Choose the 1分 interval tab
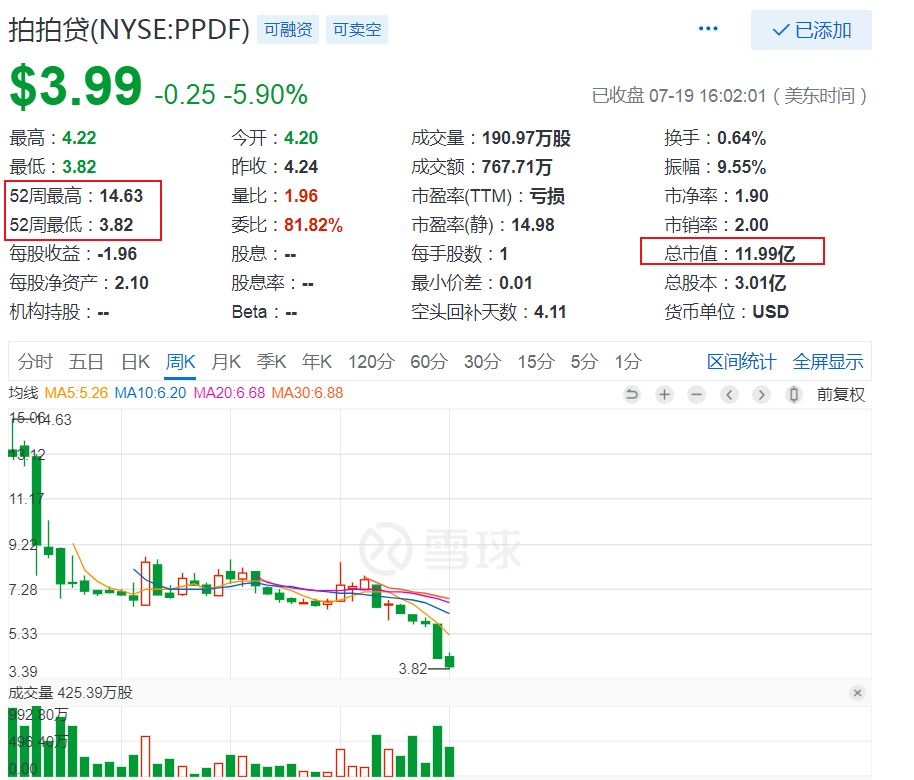This screenshot has width=914, height=780. pyautogui.click(x=628, y=362)
